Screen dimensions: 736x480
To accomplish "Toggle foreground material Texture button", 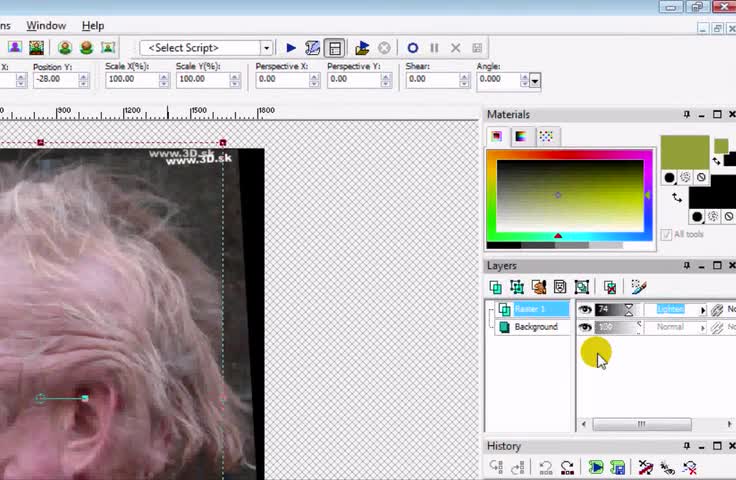I will click(x=685, y=177).
